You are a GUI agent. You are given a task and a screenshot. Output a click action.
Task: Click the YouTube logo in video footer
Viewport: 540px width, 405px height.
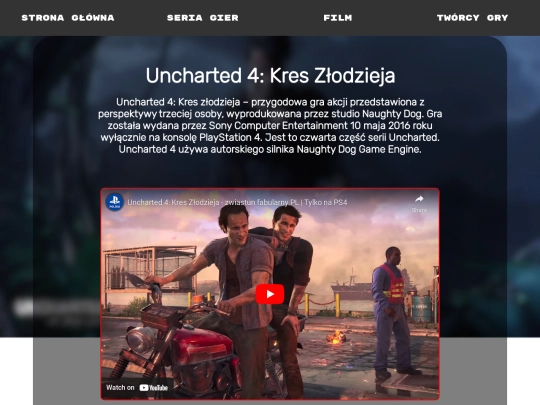(x=154, y=388)
